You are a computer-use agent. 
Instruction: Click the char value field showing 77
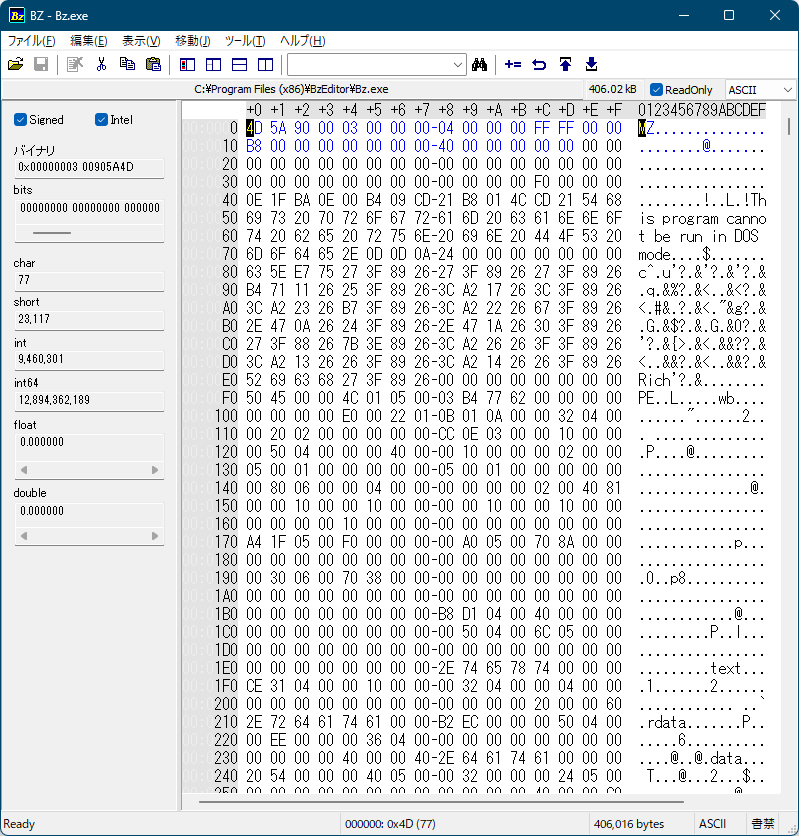[89, 280]
